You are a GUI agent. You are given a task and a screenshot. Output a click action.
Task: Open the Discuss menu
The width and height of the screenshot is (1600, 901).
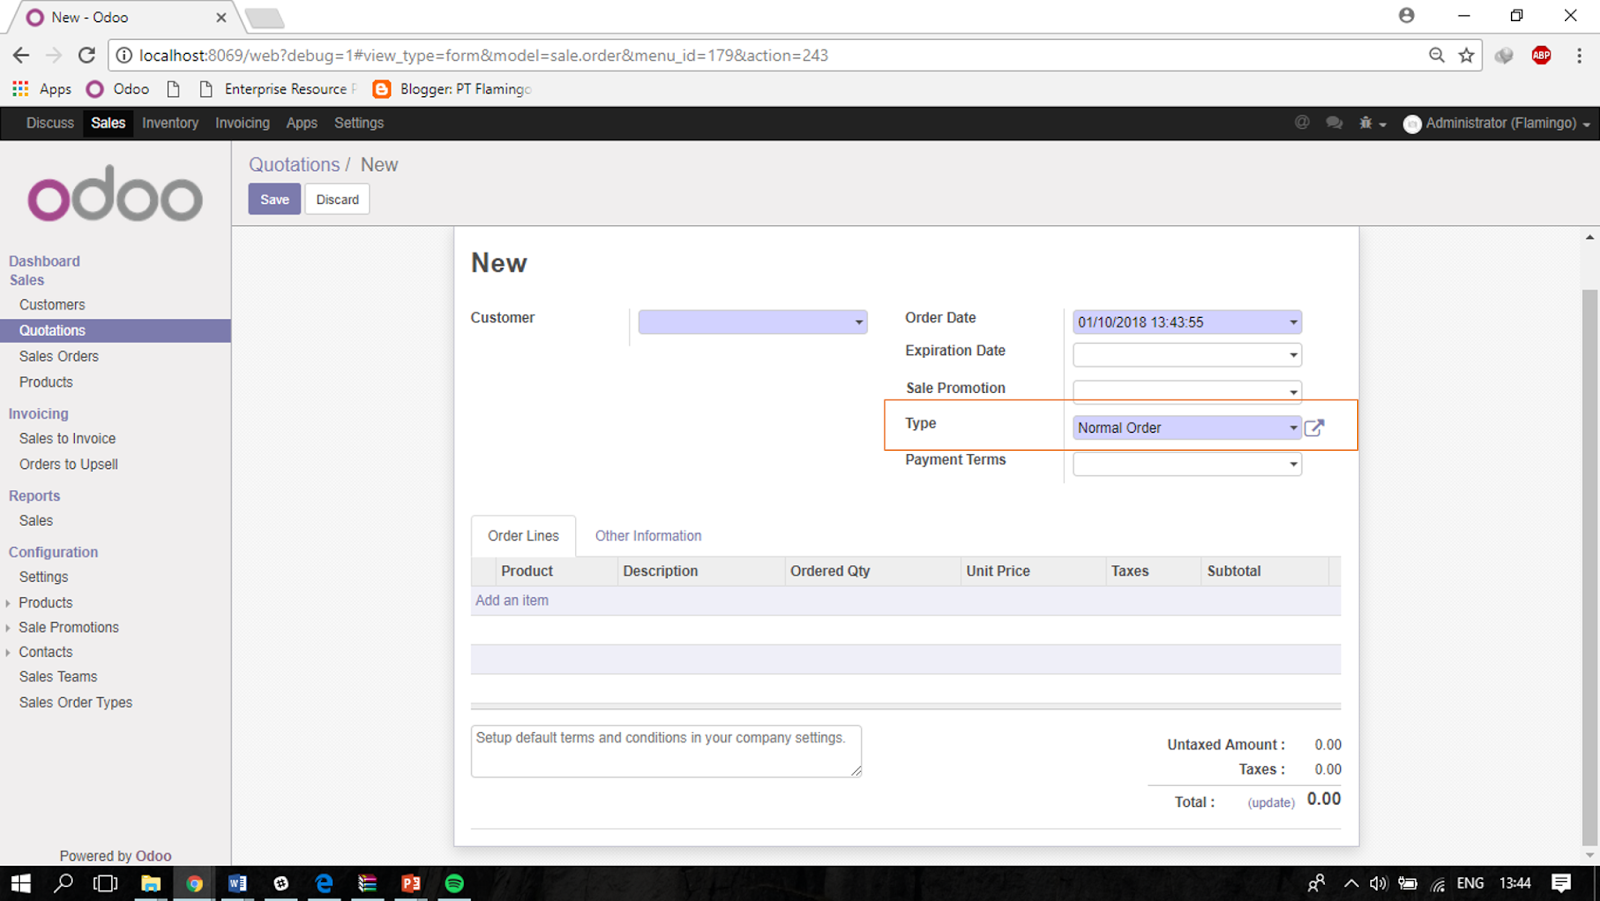[50, 123]
